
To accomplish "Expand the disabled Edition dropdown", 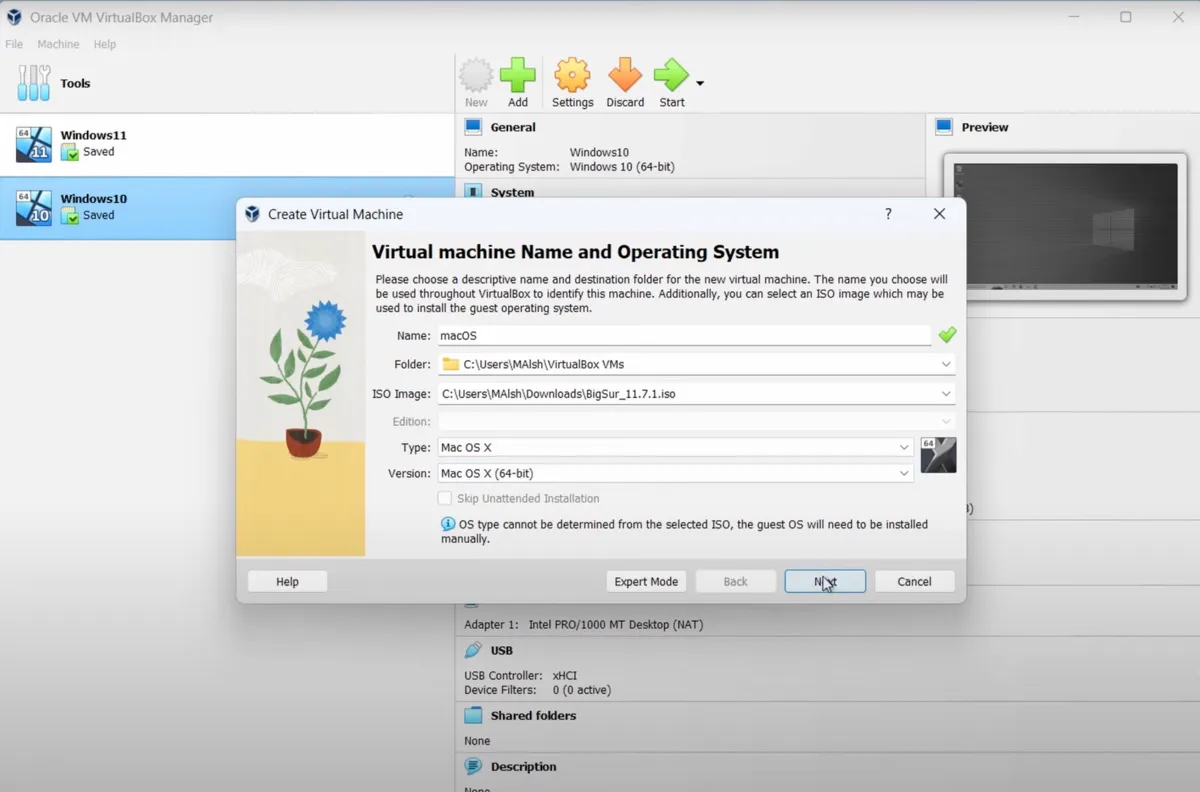I will click(946, 421).
